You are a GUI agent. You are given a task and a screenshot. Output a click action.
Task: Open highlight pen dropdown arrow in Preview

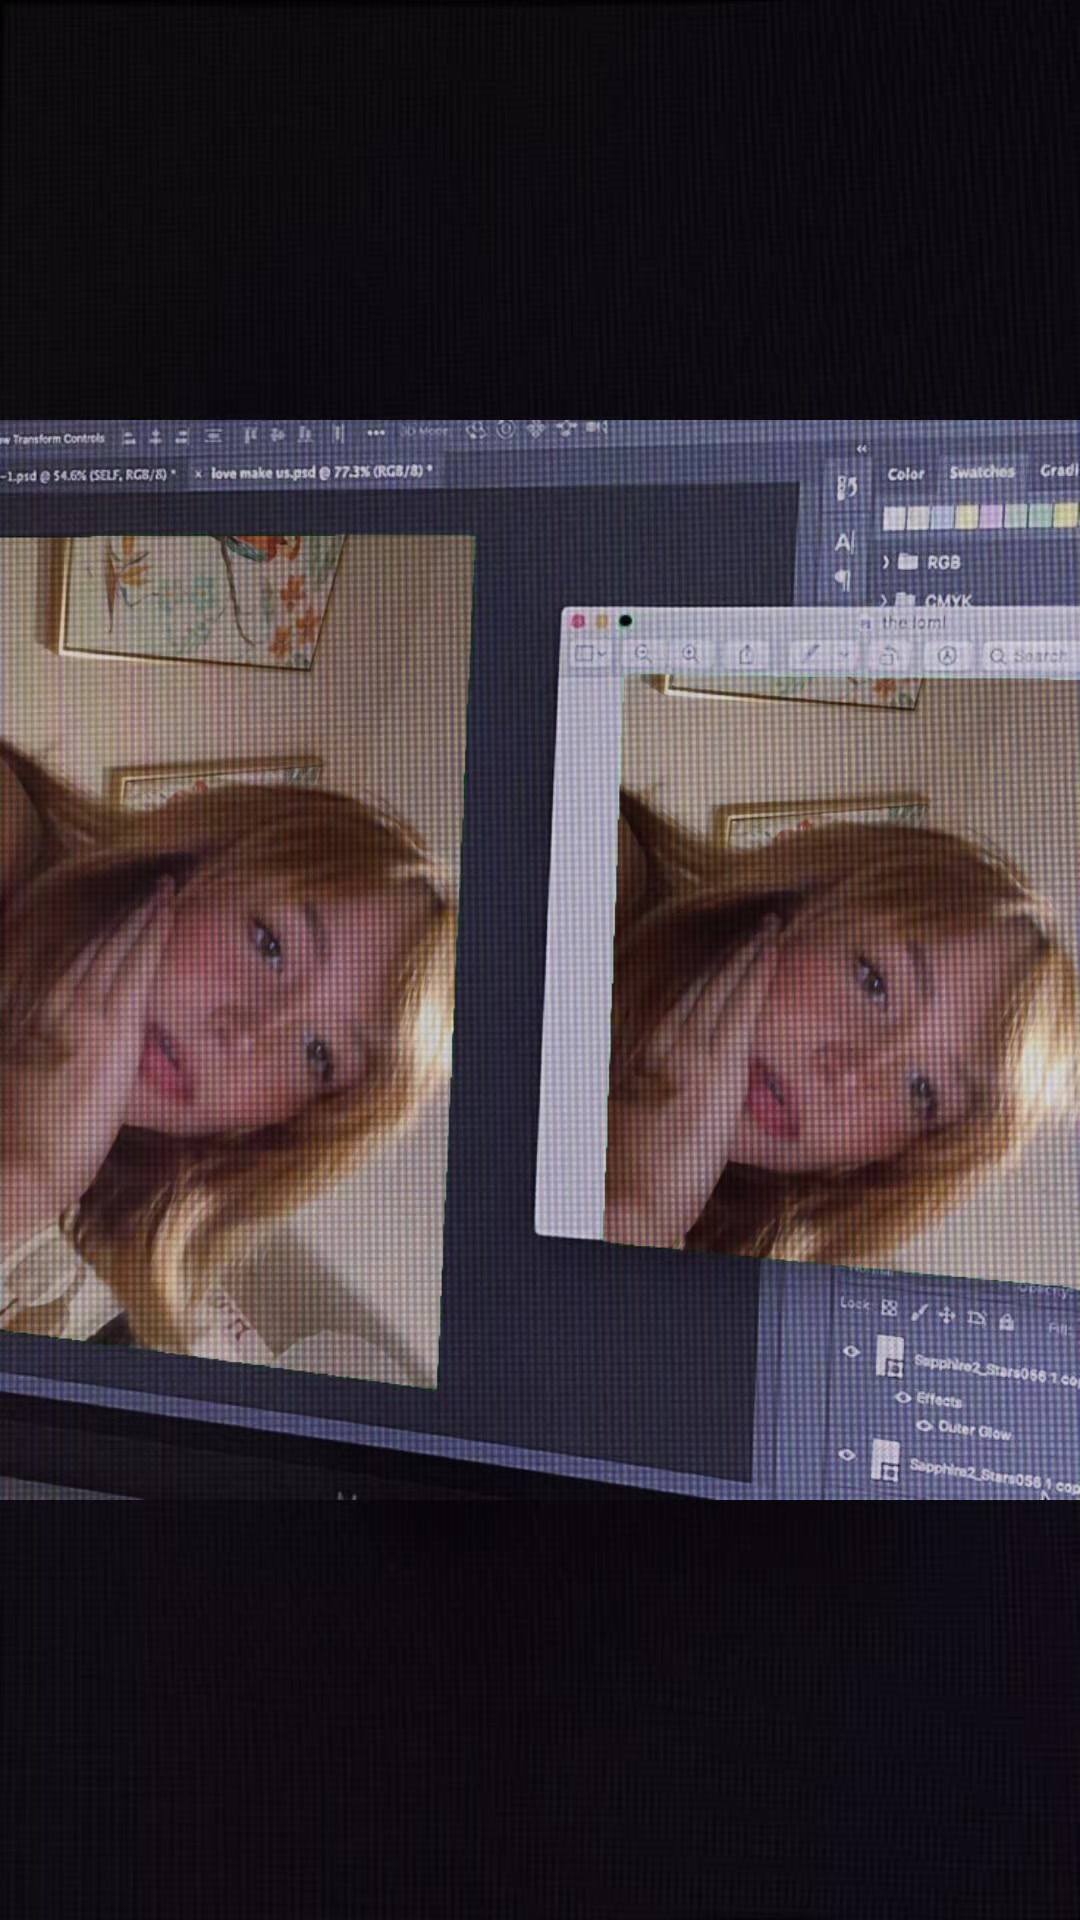click(844, 655)
